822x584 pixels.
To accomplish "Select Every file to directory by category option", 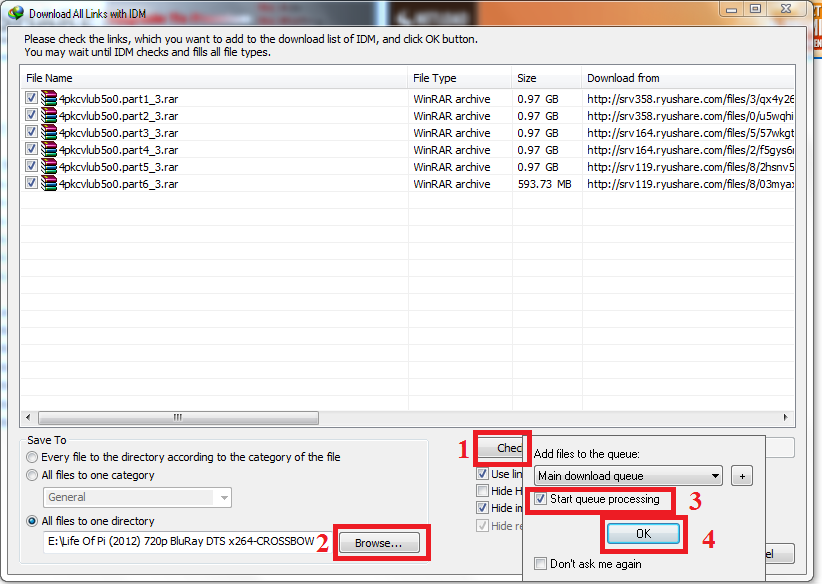I will (33, 457).
